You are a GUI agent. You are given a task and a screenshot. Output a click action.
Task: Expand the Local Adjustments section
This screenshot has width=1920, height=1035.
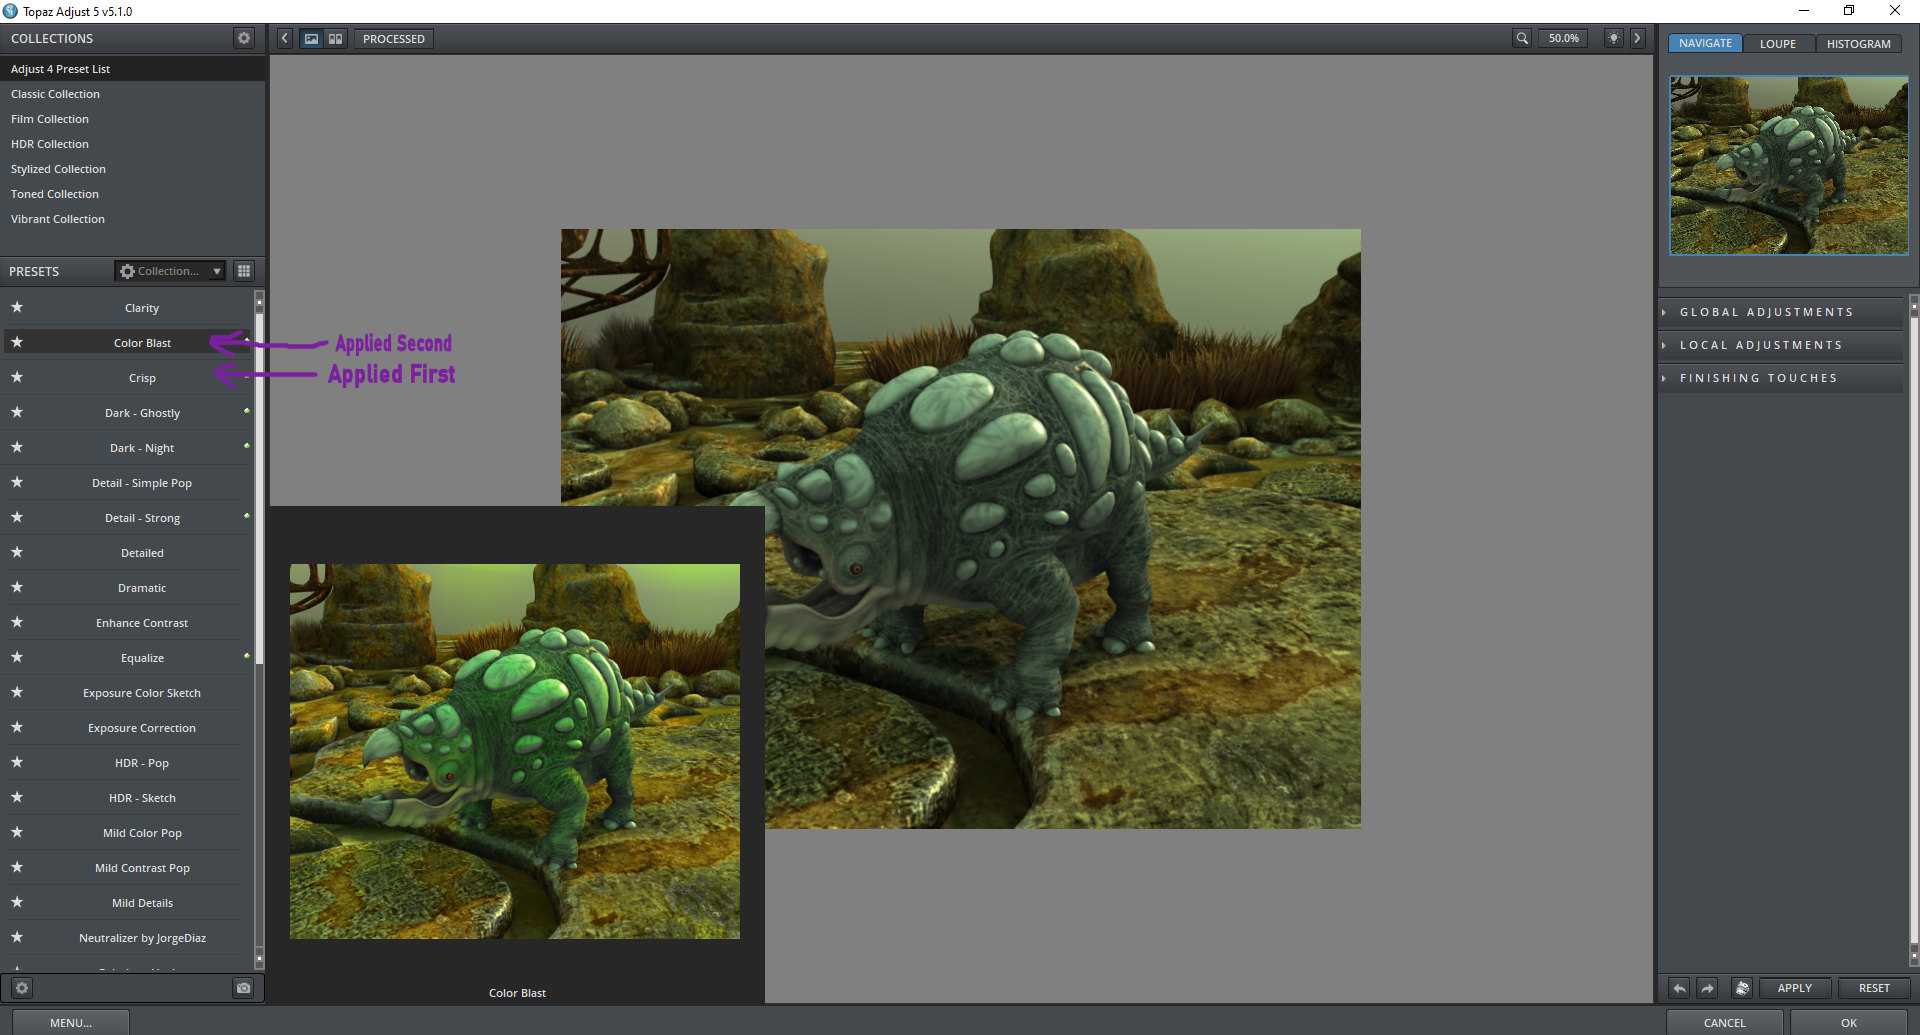(x=1782, y=345)
